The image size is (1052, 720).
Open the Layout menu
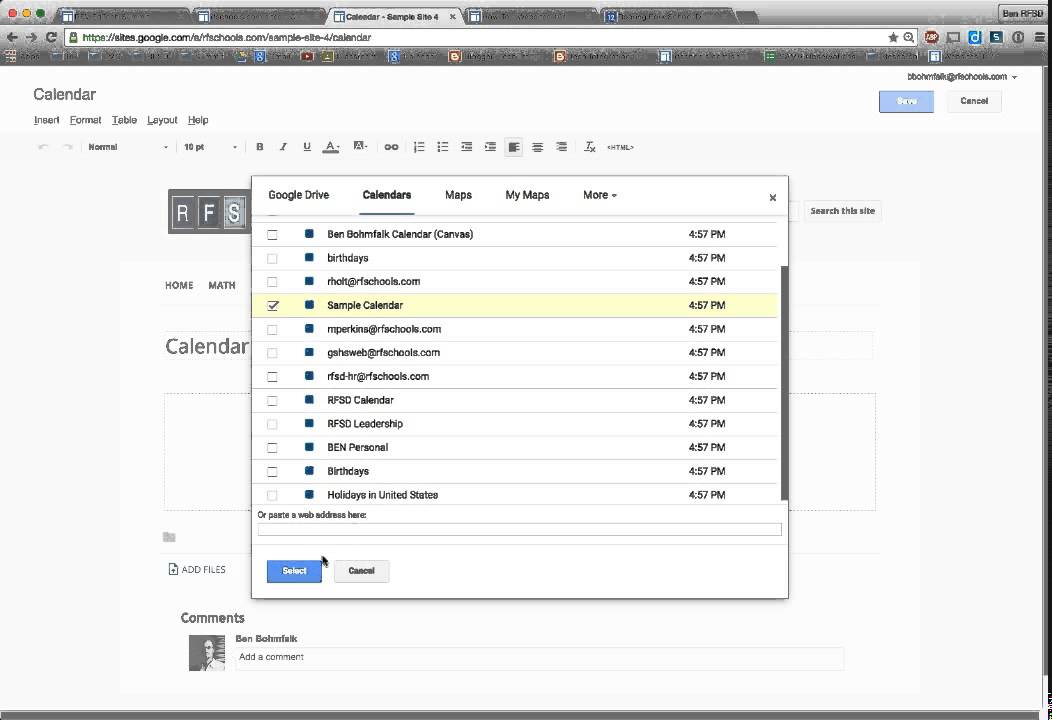(x=162, y=120)
